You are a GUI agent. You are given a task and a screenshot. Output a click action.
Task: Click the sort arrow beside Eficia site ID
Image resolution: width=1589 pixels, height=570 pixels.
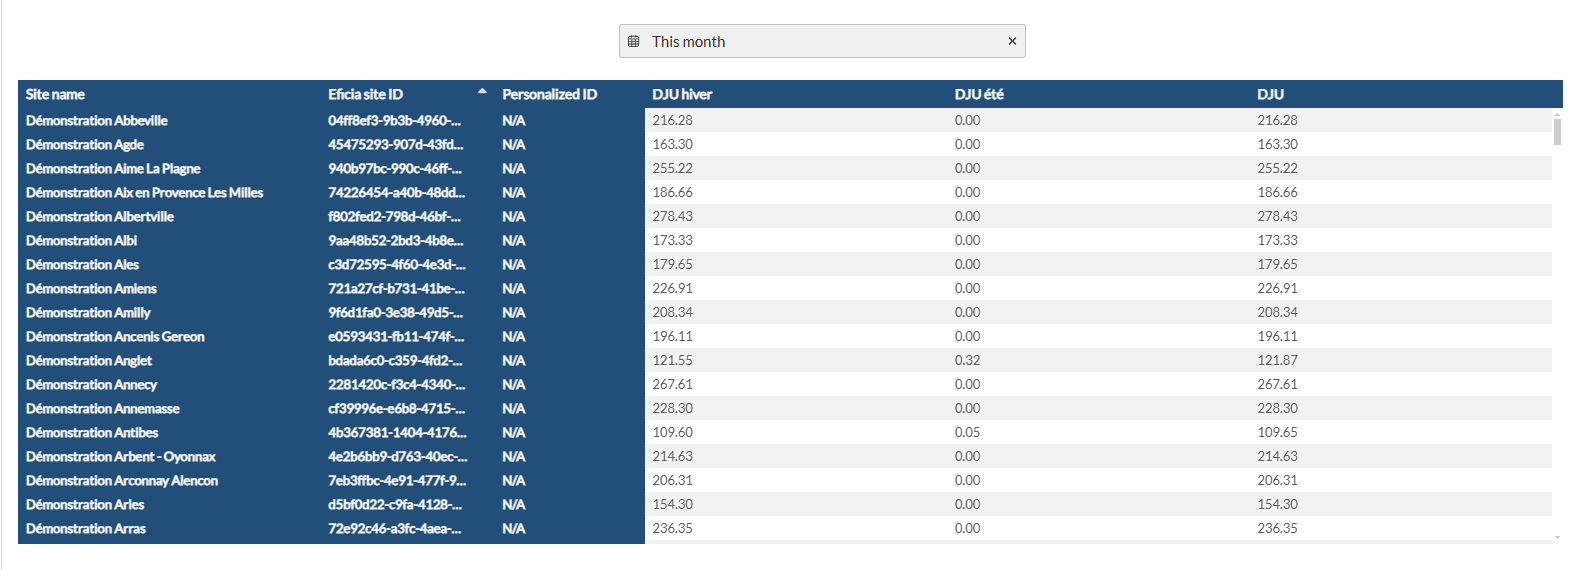tap(482, 92)
